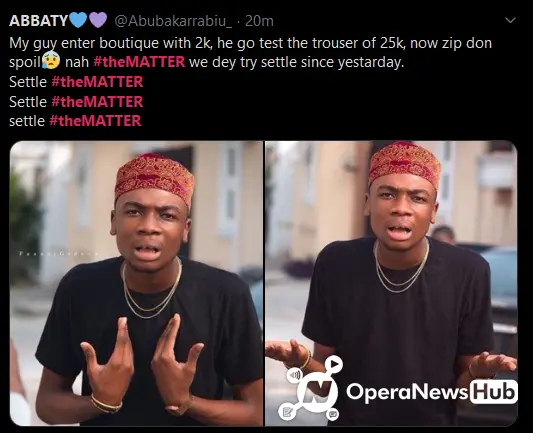This screenshot has width=533, height=433.
Task: Open the tweet options chevron dropdown
Action: 510,20
